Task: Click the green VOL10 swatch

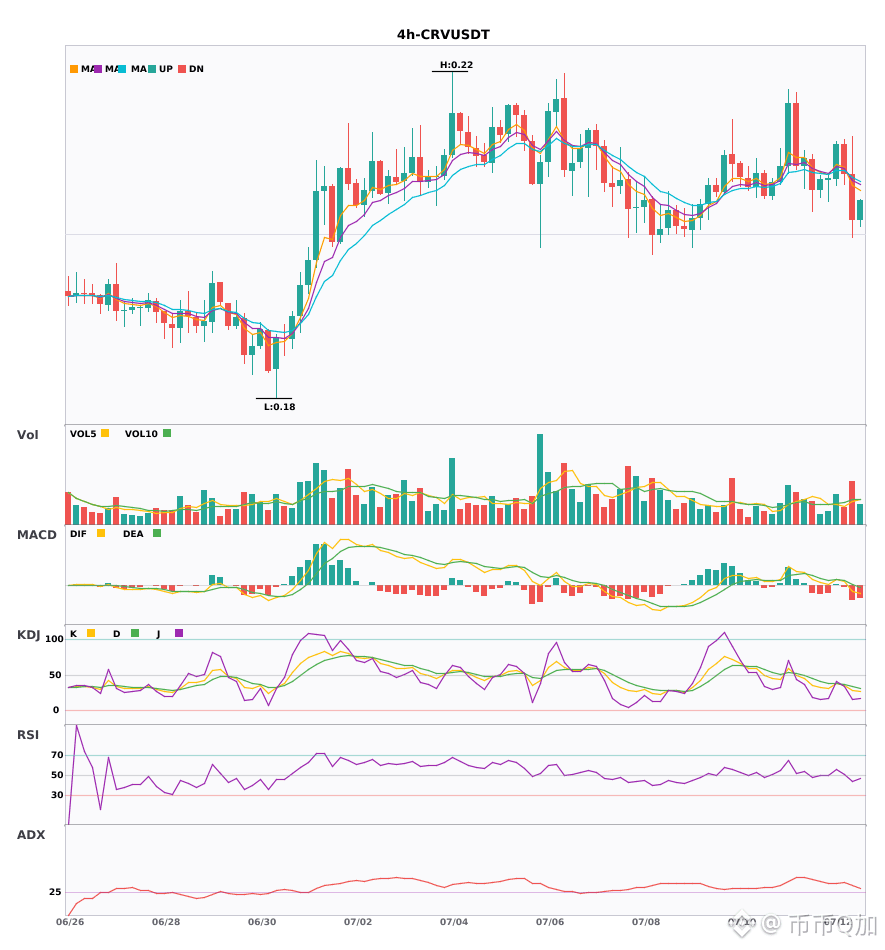Action: coord(167,433)
